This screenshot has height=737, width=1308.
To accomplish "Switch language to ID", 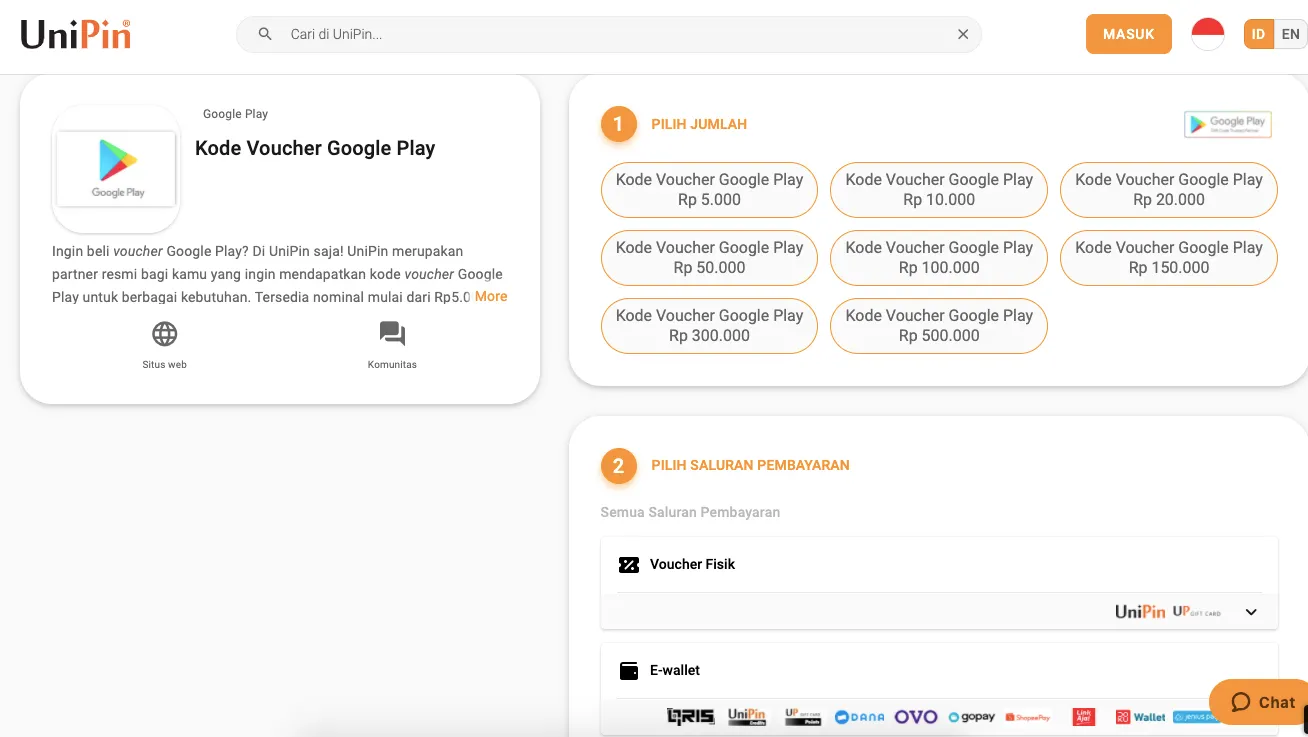I will [1258, 34].
